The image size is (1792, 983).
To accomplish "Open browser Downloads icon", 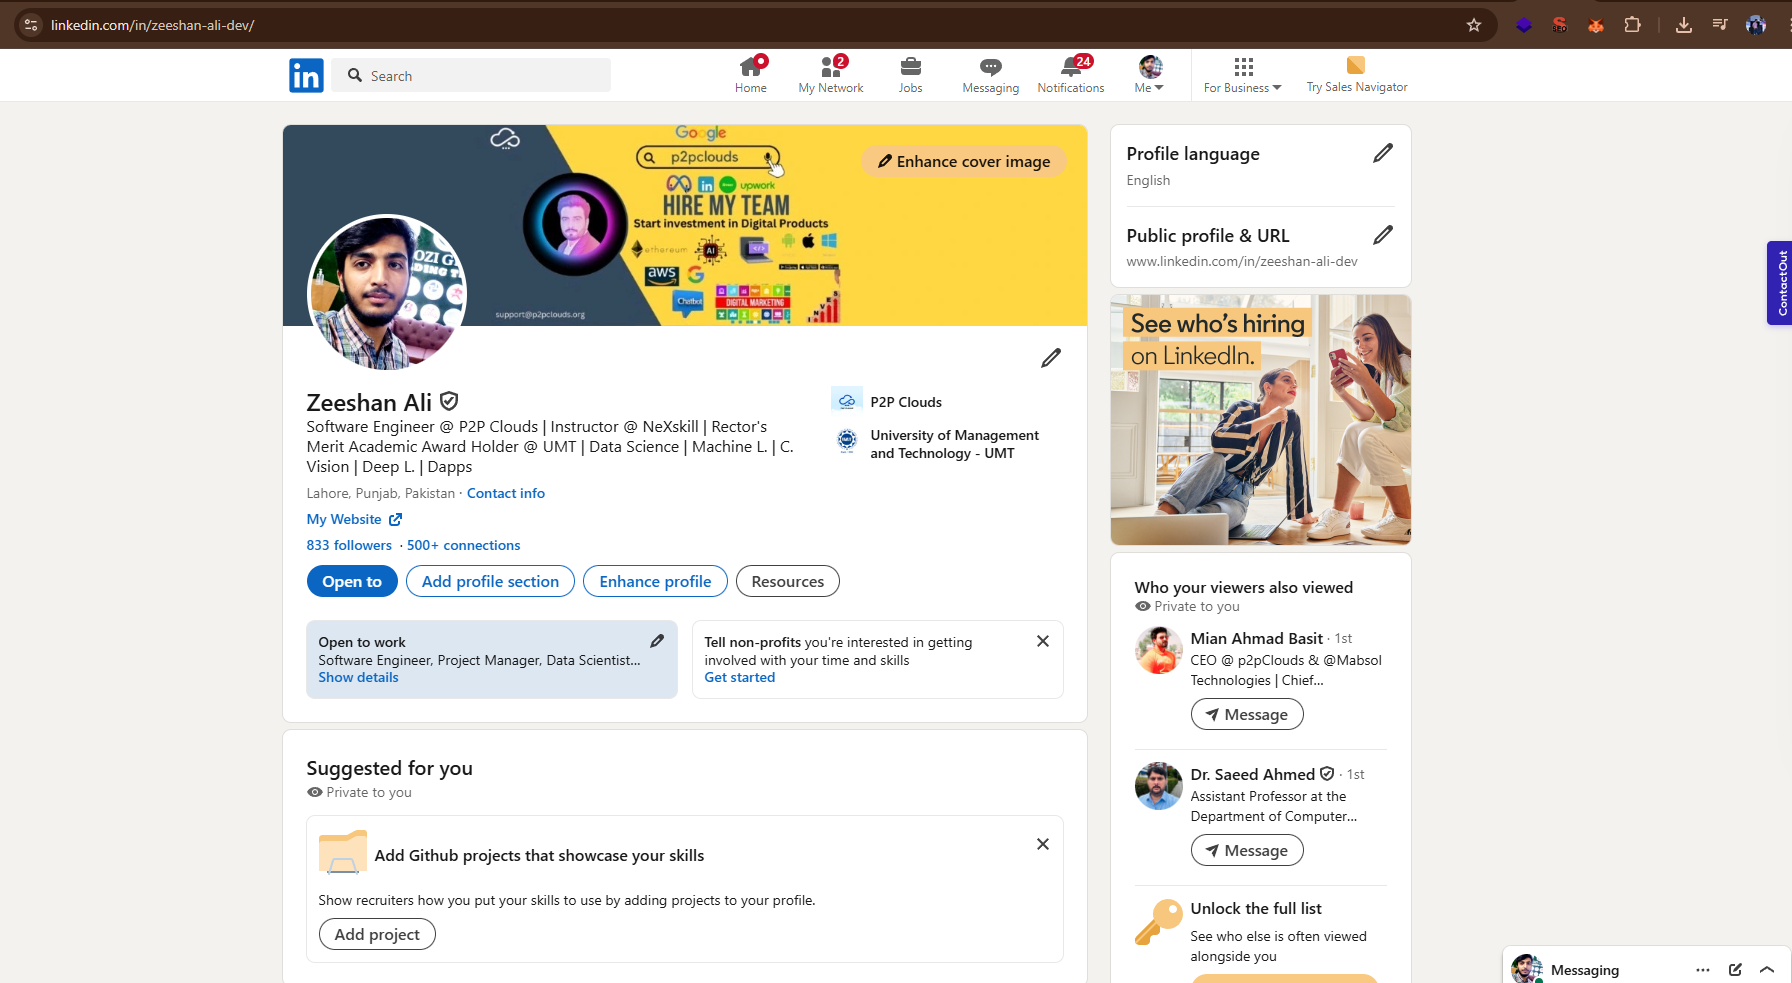I will [1684, 25].
